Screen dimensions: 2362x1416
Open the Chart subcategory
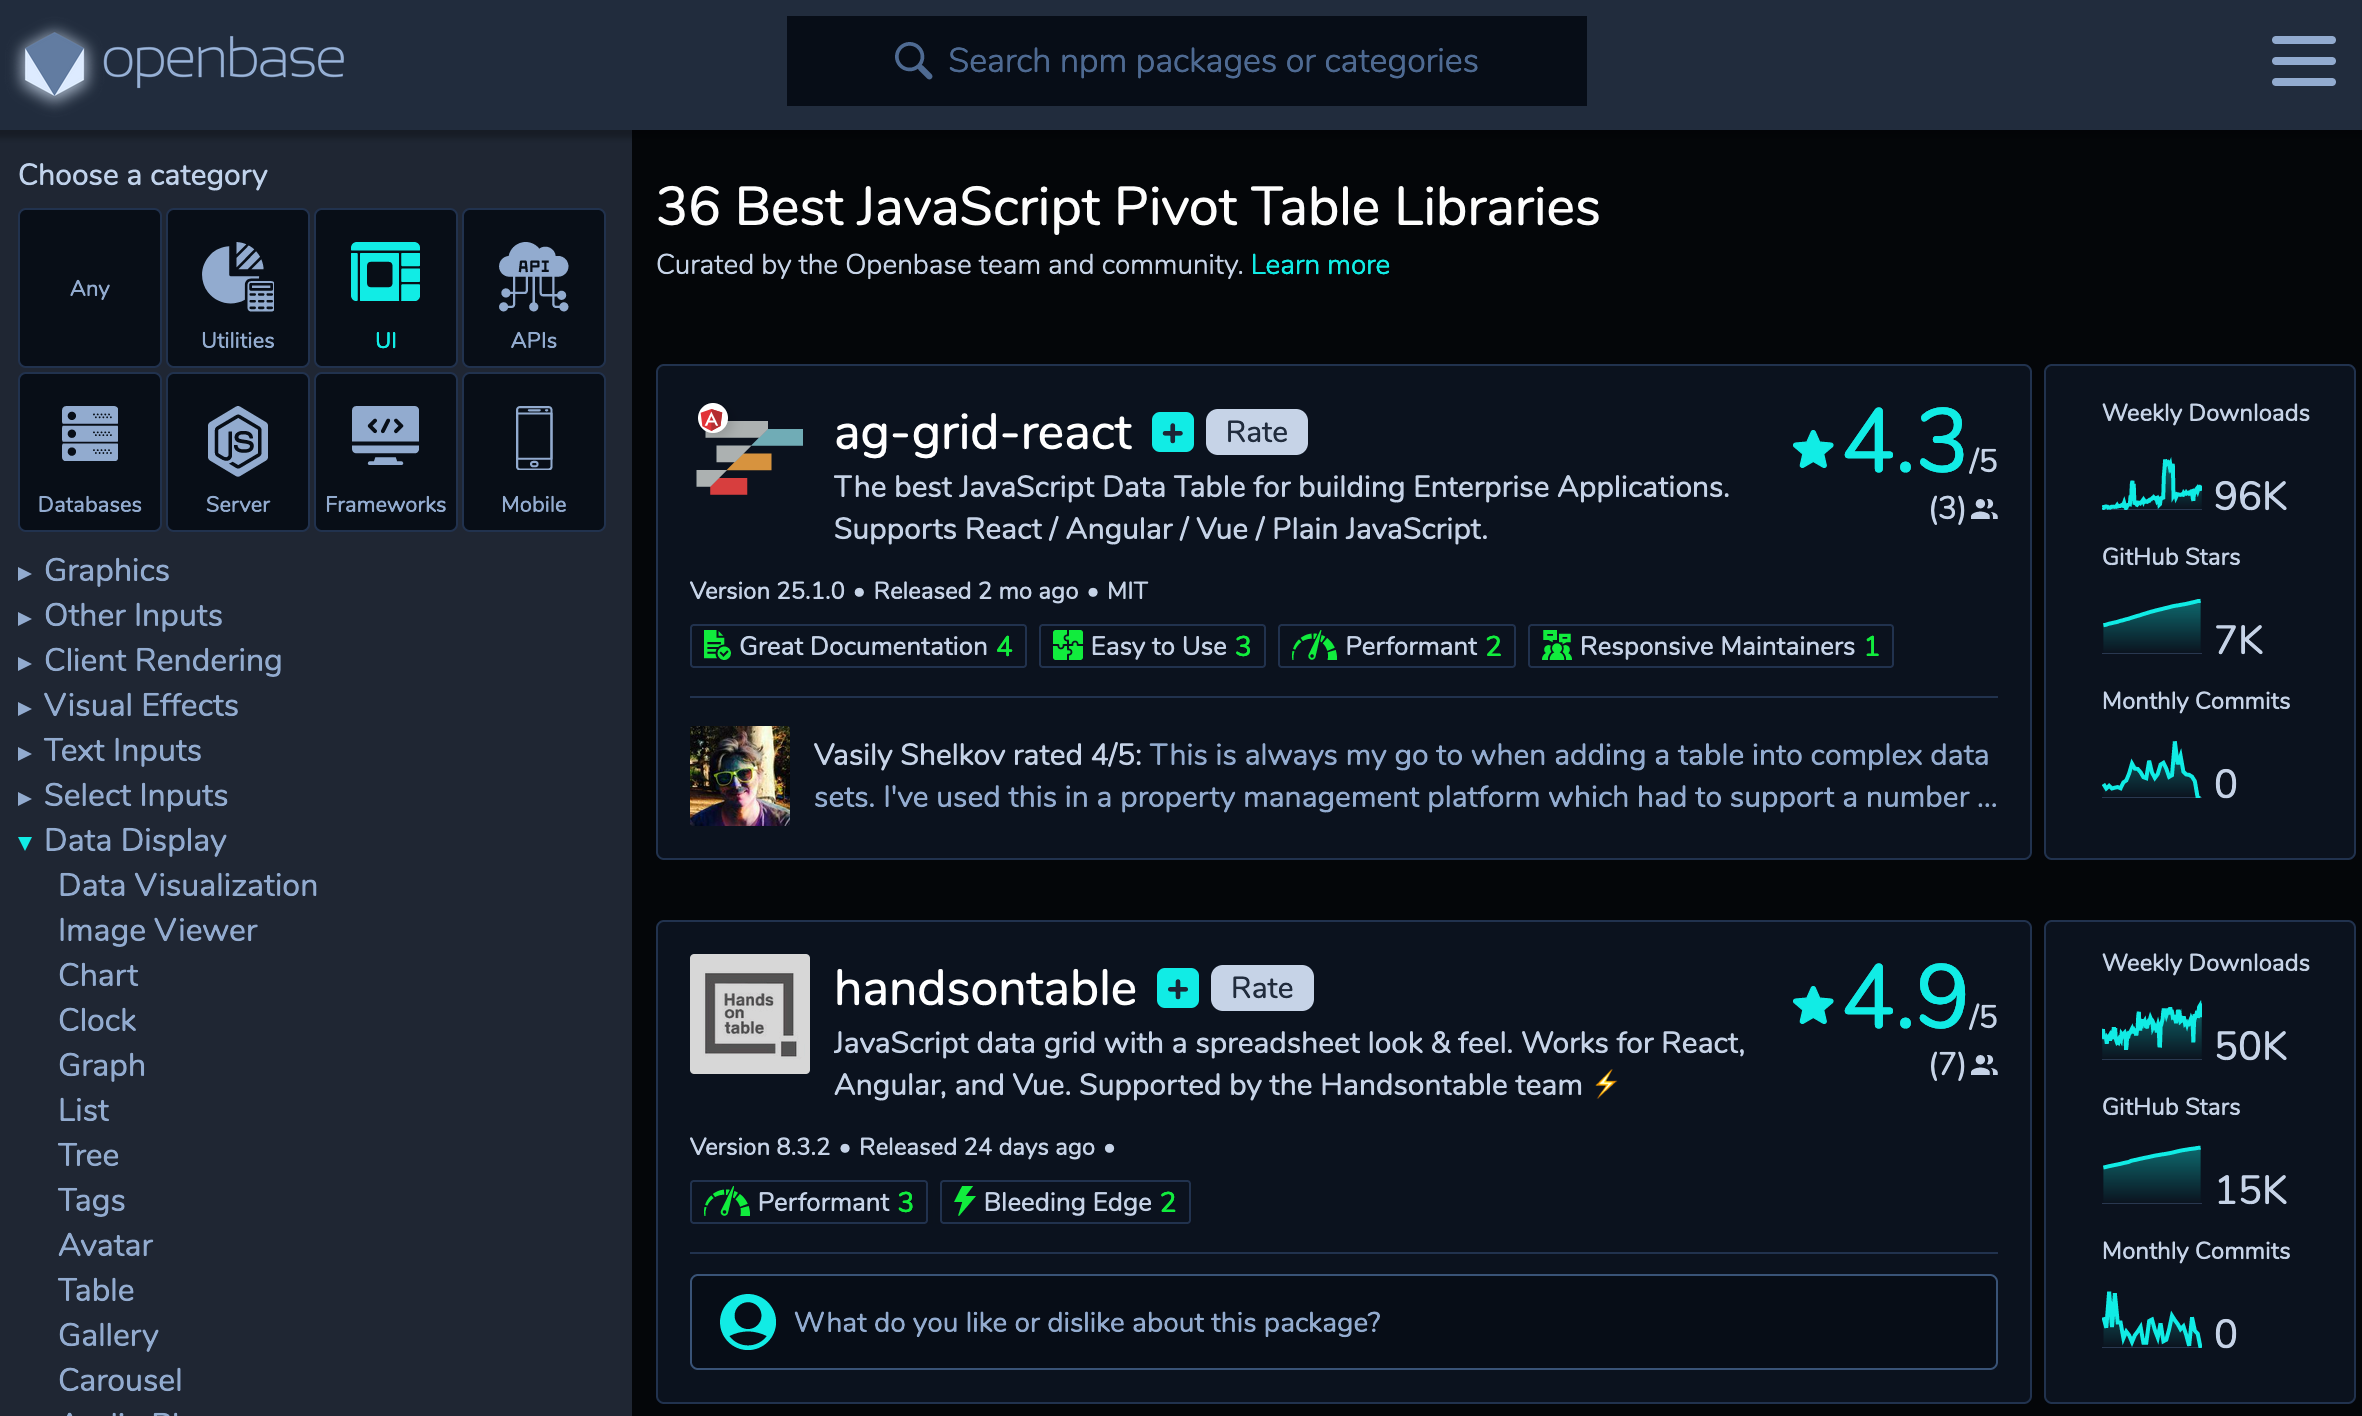pyautogui.click(x=98, y=975)
